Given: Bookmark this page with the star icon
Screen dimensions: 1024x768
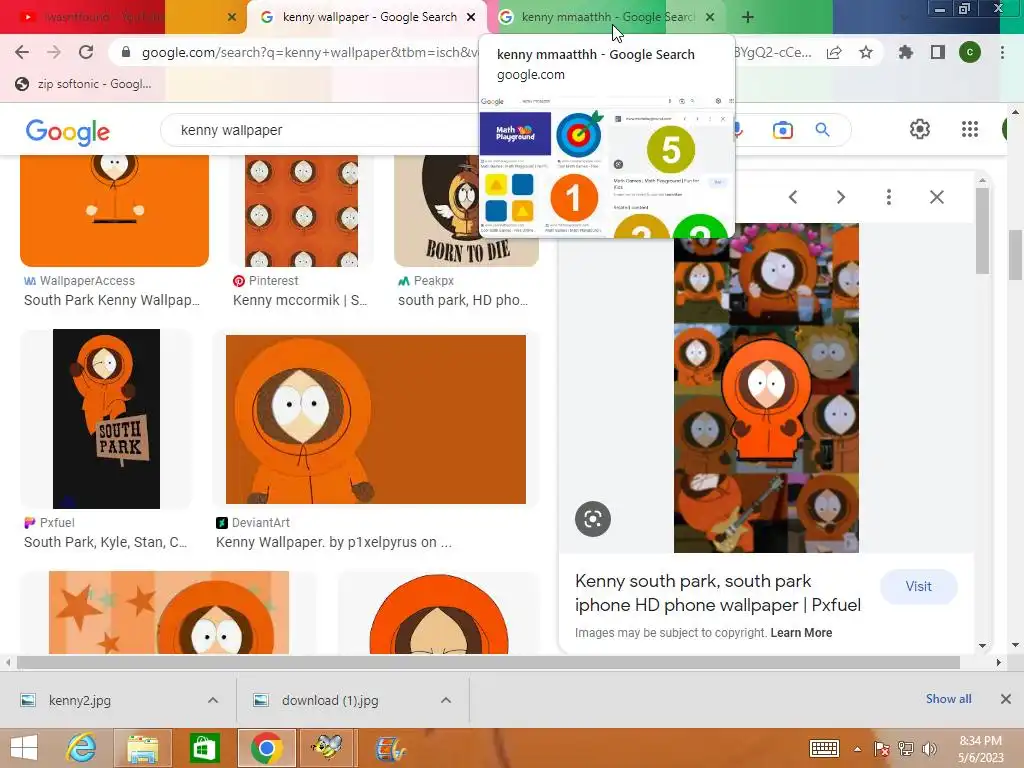Looking at the screenshot, I should pyautogui.click(x=866, y=52).
